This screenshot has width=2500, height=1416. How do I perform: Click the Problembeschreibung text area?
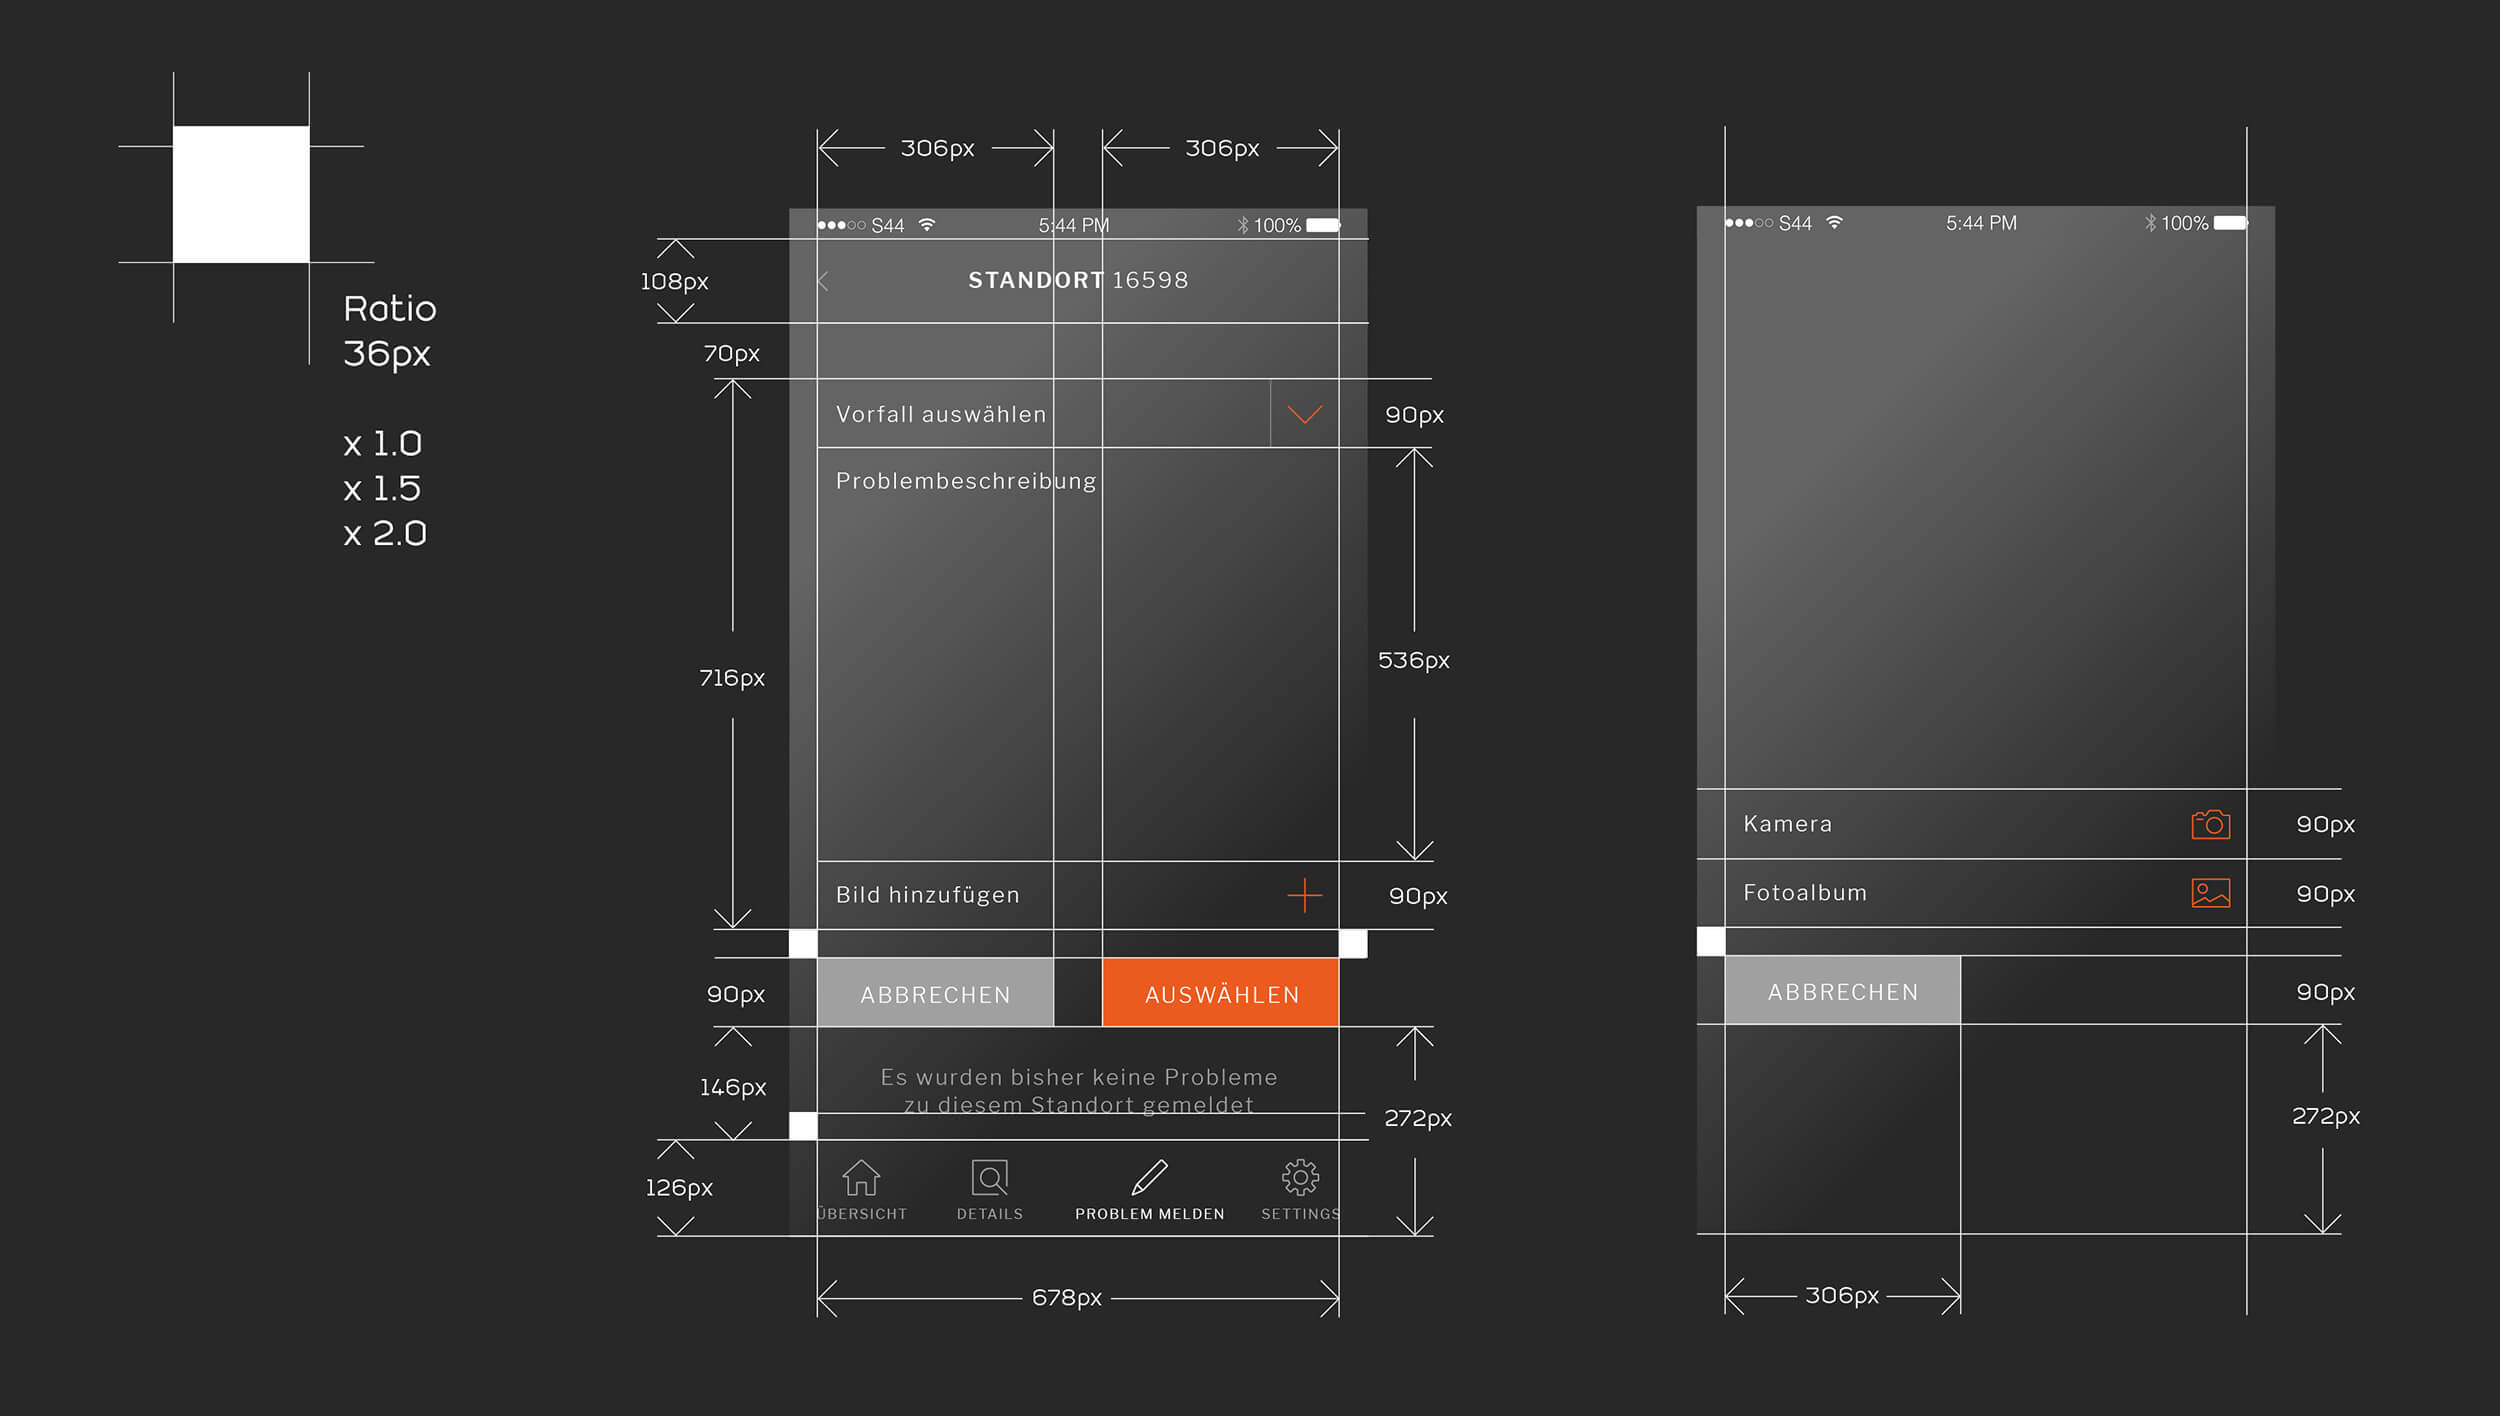(1078, 654)
